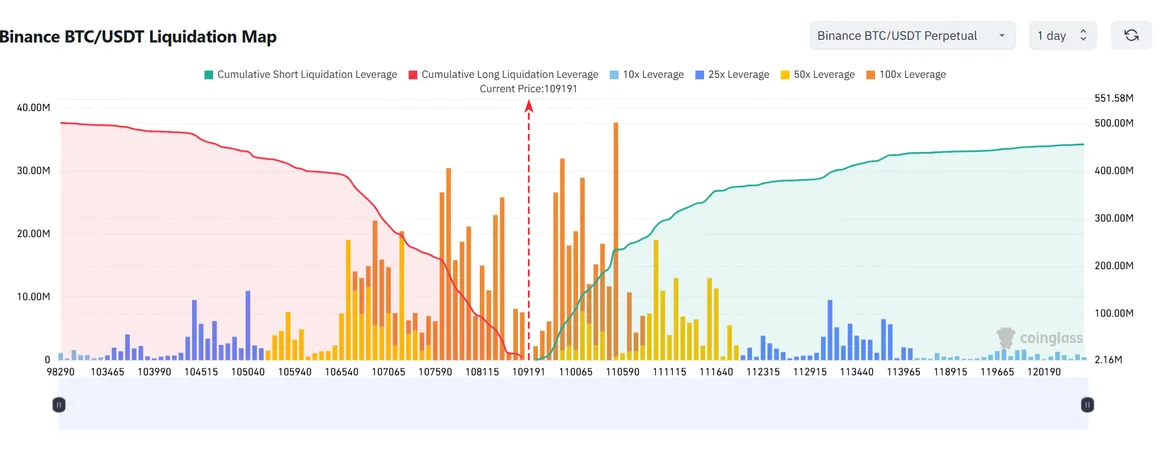Click the 40.00M left axis label
Image resolution: width=1160 pixels, height=450 pixels.
click(x=33, y=107)
